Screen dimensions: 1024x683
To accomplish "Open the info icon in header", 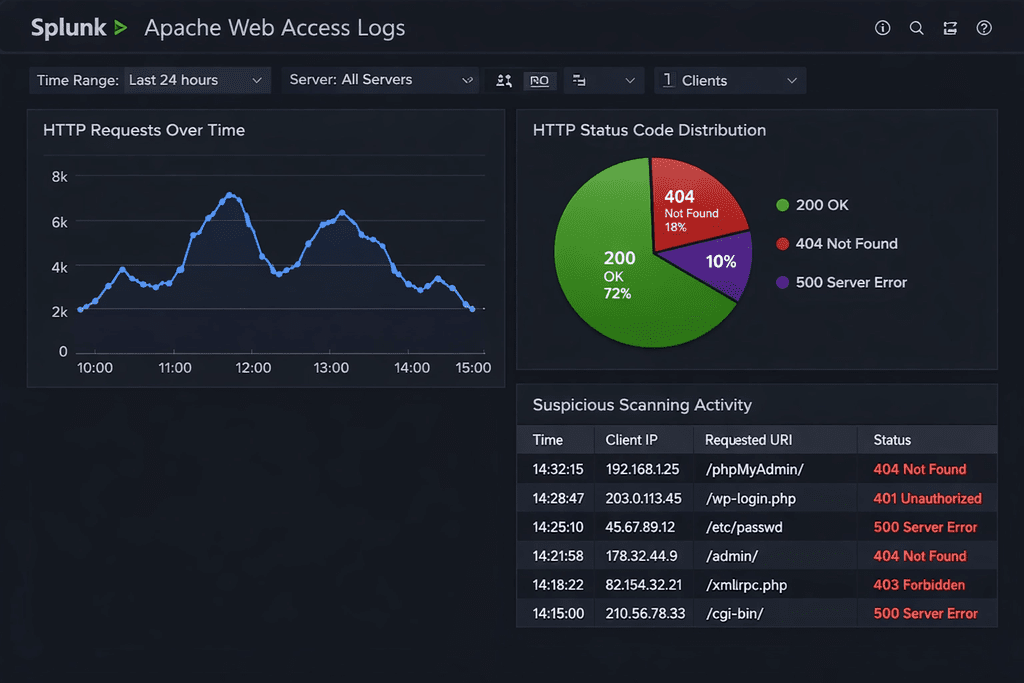I will (x=882, y=28).
